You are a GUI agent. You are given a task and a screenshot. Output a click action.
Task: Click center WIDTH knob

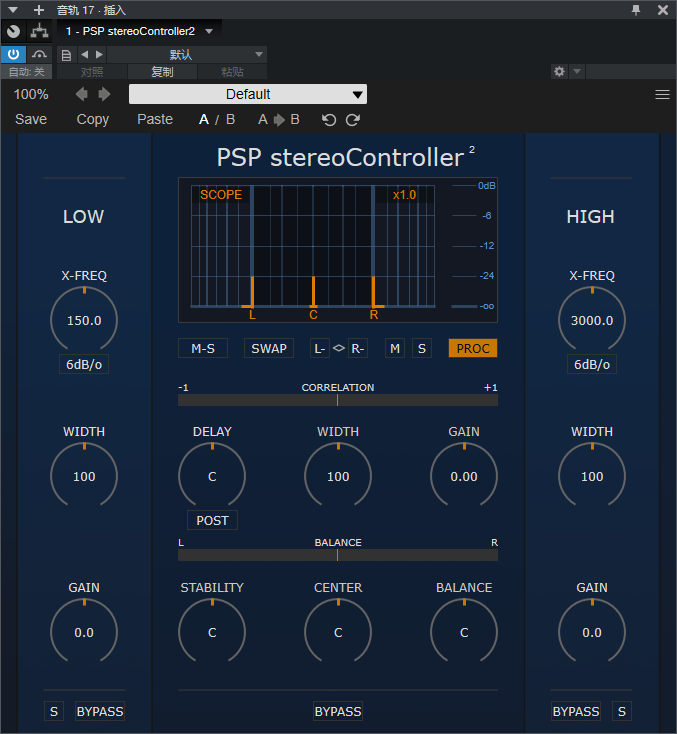coord(338,477)
